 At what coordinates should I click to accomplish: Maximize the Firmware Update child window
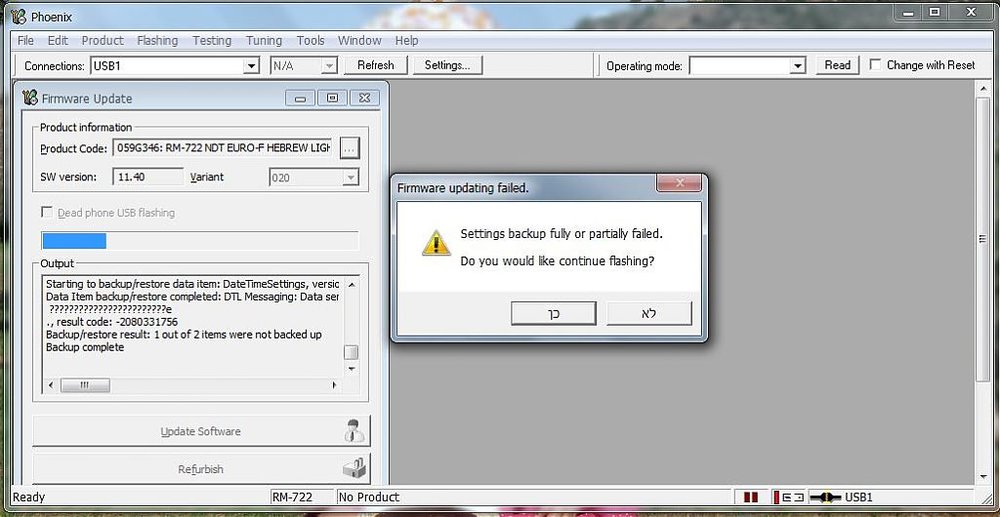tap(332, 98)
